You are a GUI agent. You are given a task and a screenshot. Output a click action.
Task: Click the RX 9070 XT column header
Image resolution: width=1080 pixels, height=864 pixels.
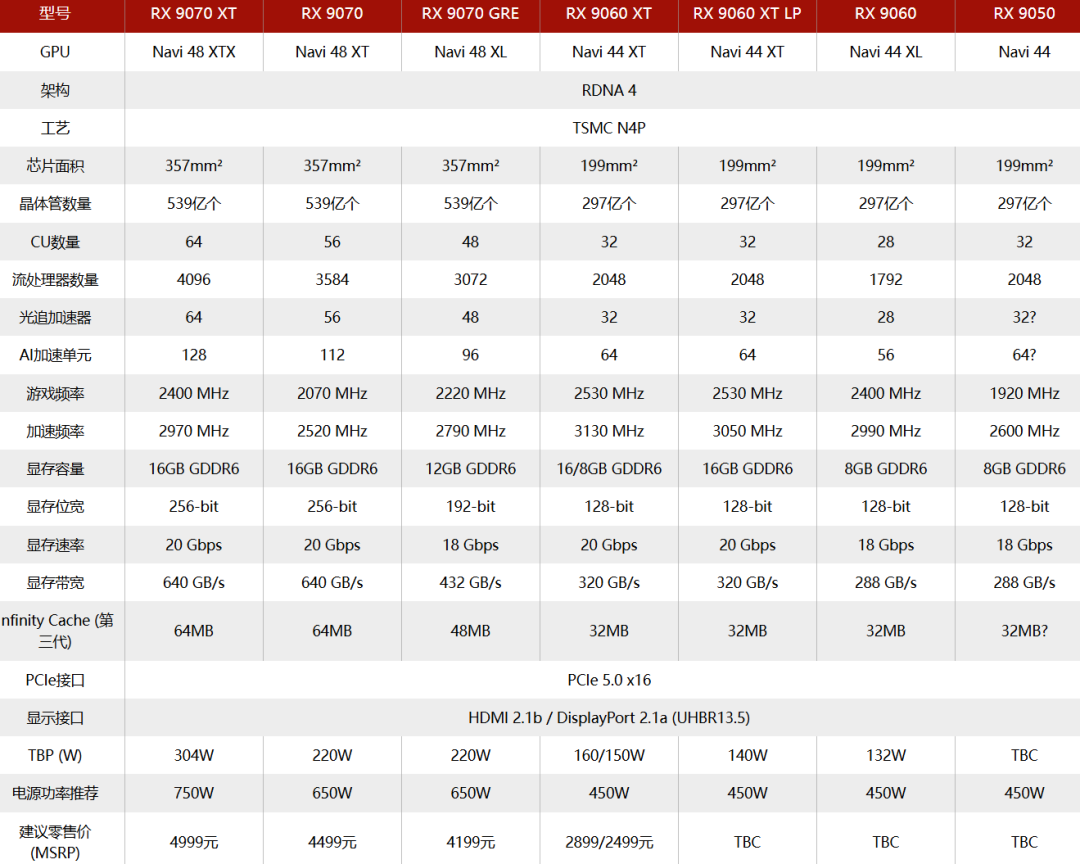(x=194, y=14)
